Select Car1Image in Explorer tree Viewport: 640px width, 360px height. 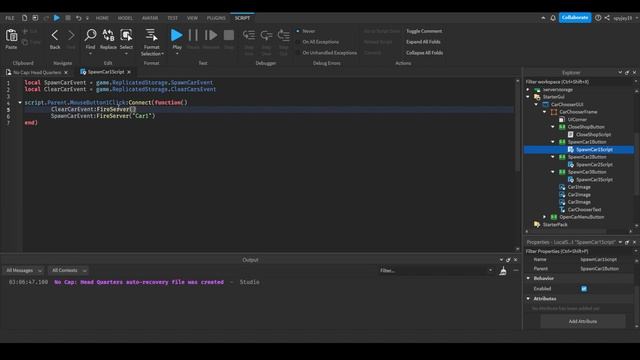(579, 187)
